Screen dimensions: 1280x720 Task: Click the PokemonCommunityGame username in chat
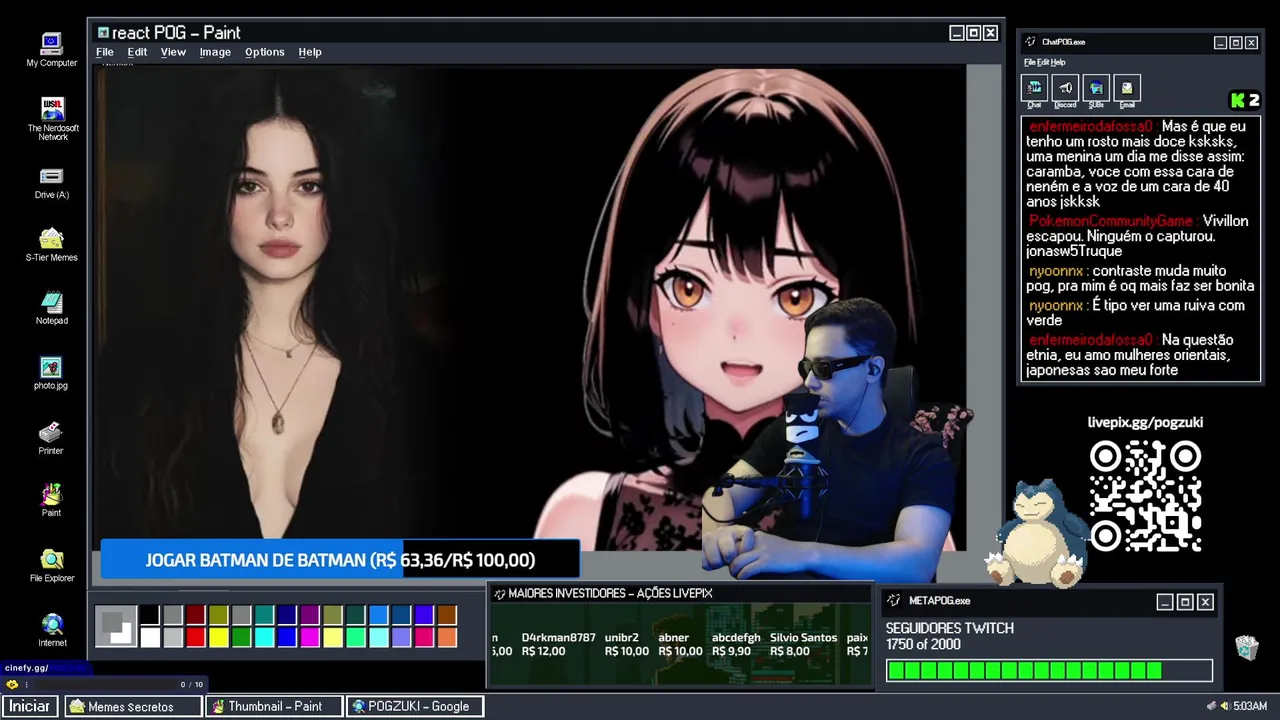pyautogui.click(x=1111, y=221)
